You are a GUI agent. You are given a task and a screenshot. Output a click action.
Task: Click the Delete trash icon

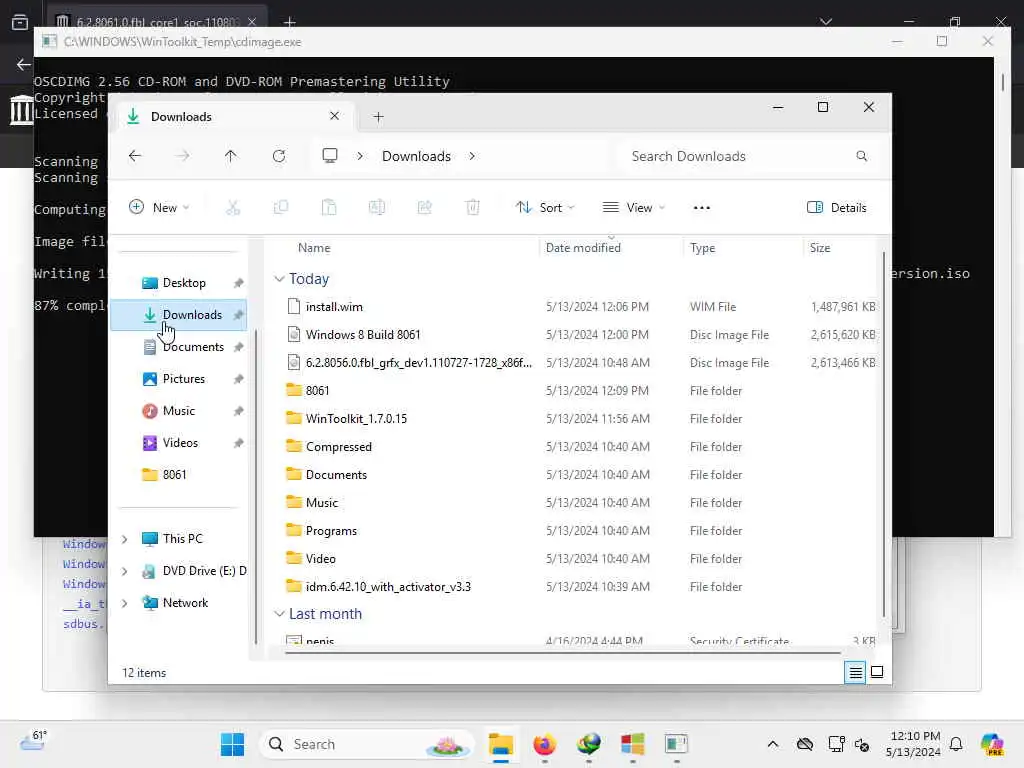tap(472, 208)
